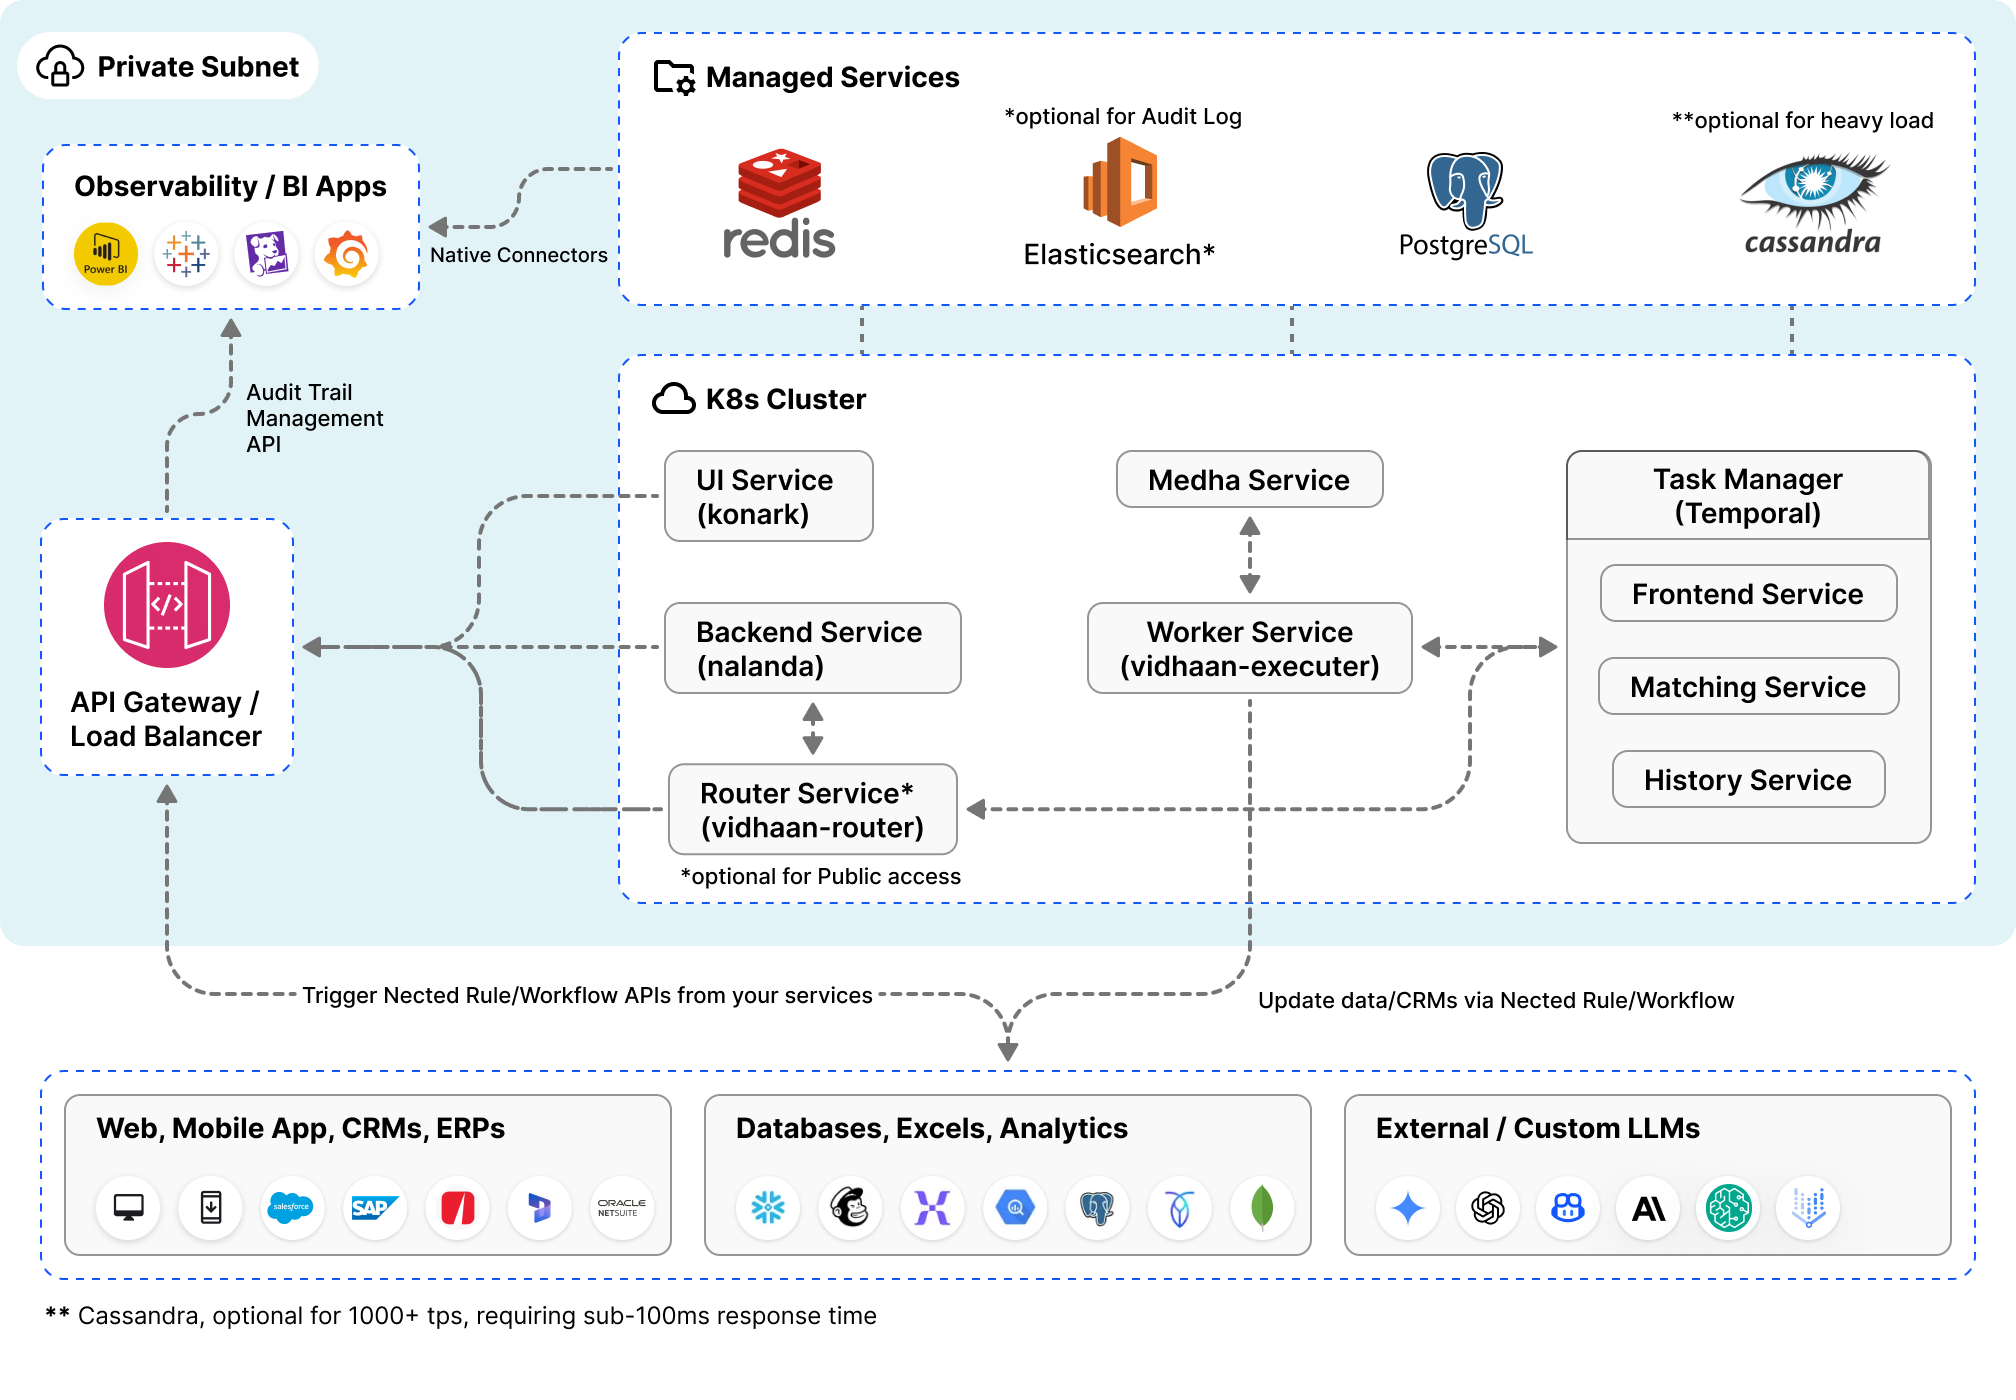Click the Router Service (vidhaan-router) box
2016x1400 pixels.
pos(812,809)
